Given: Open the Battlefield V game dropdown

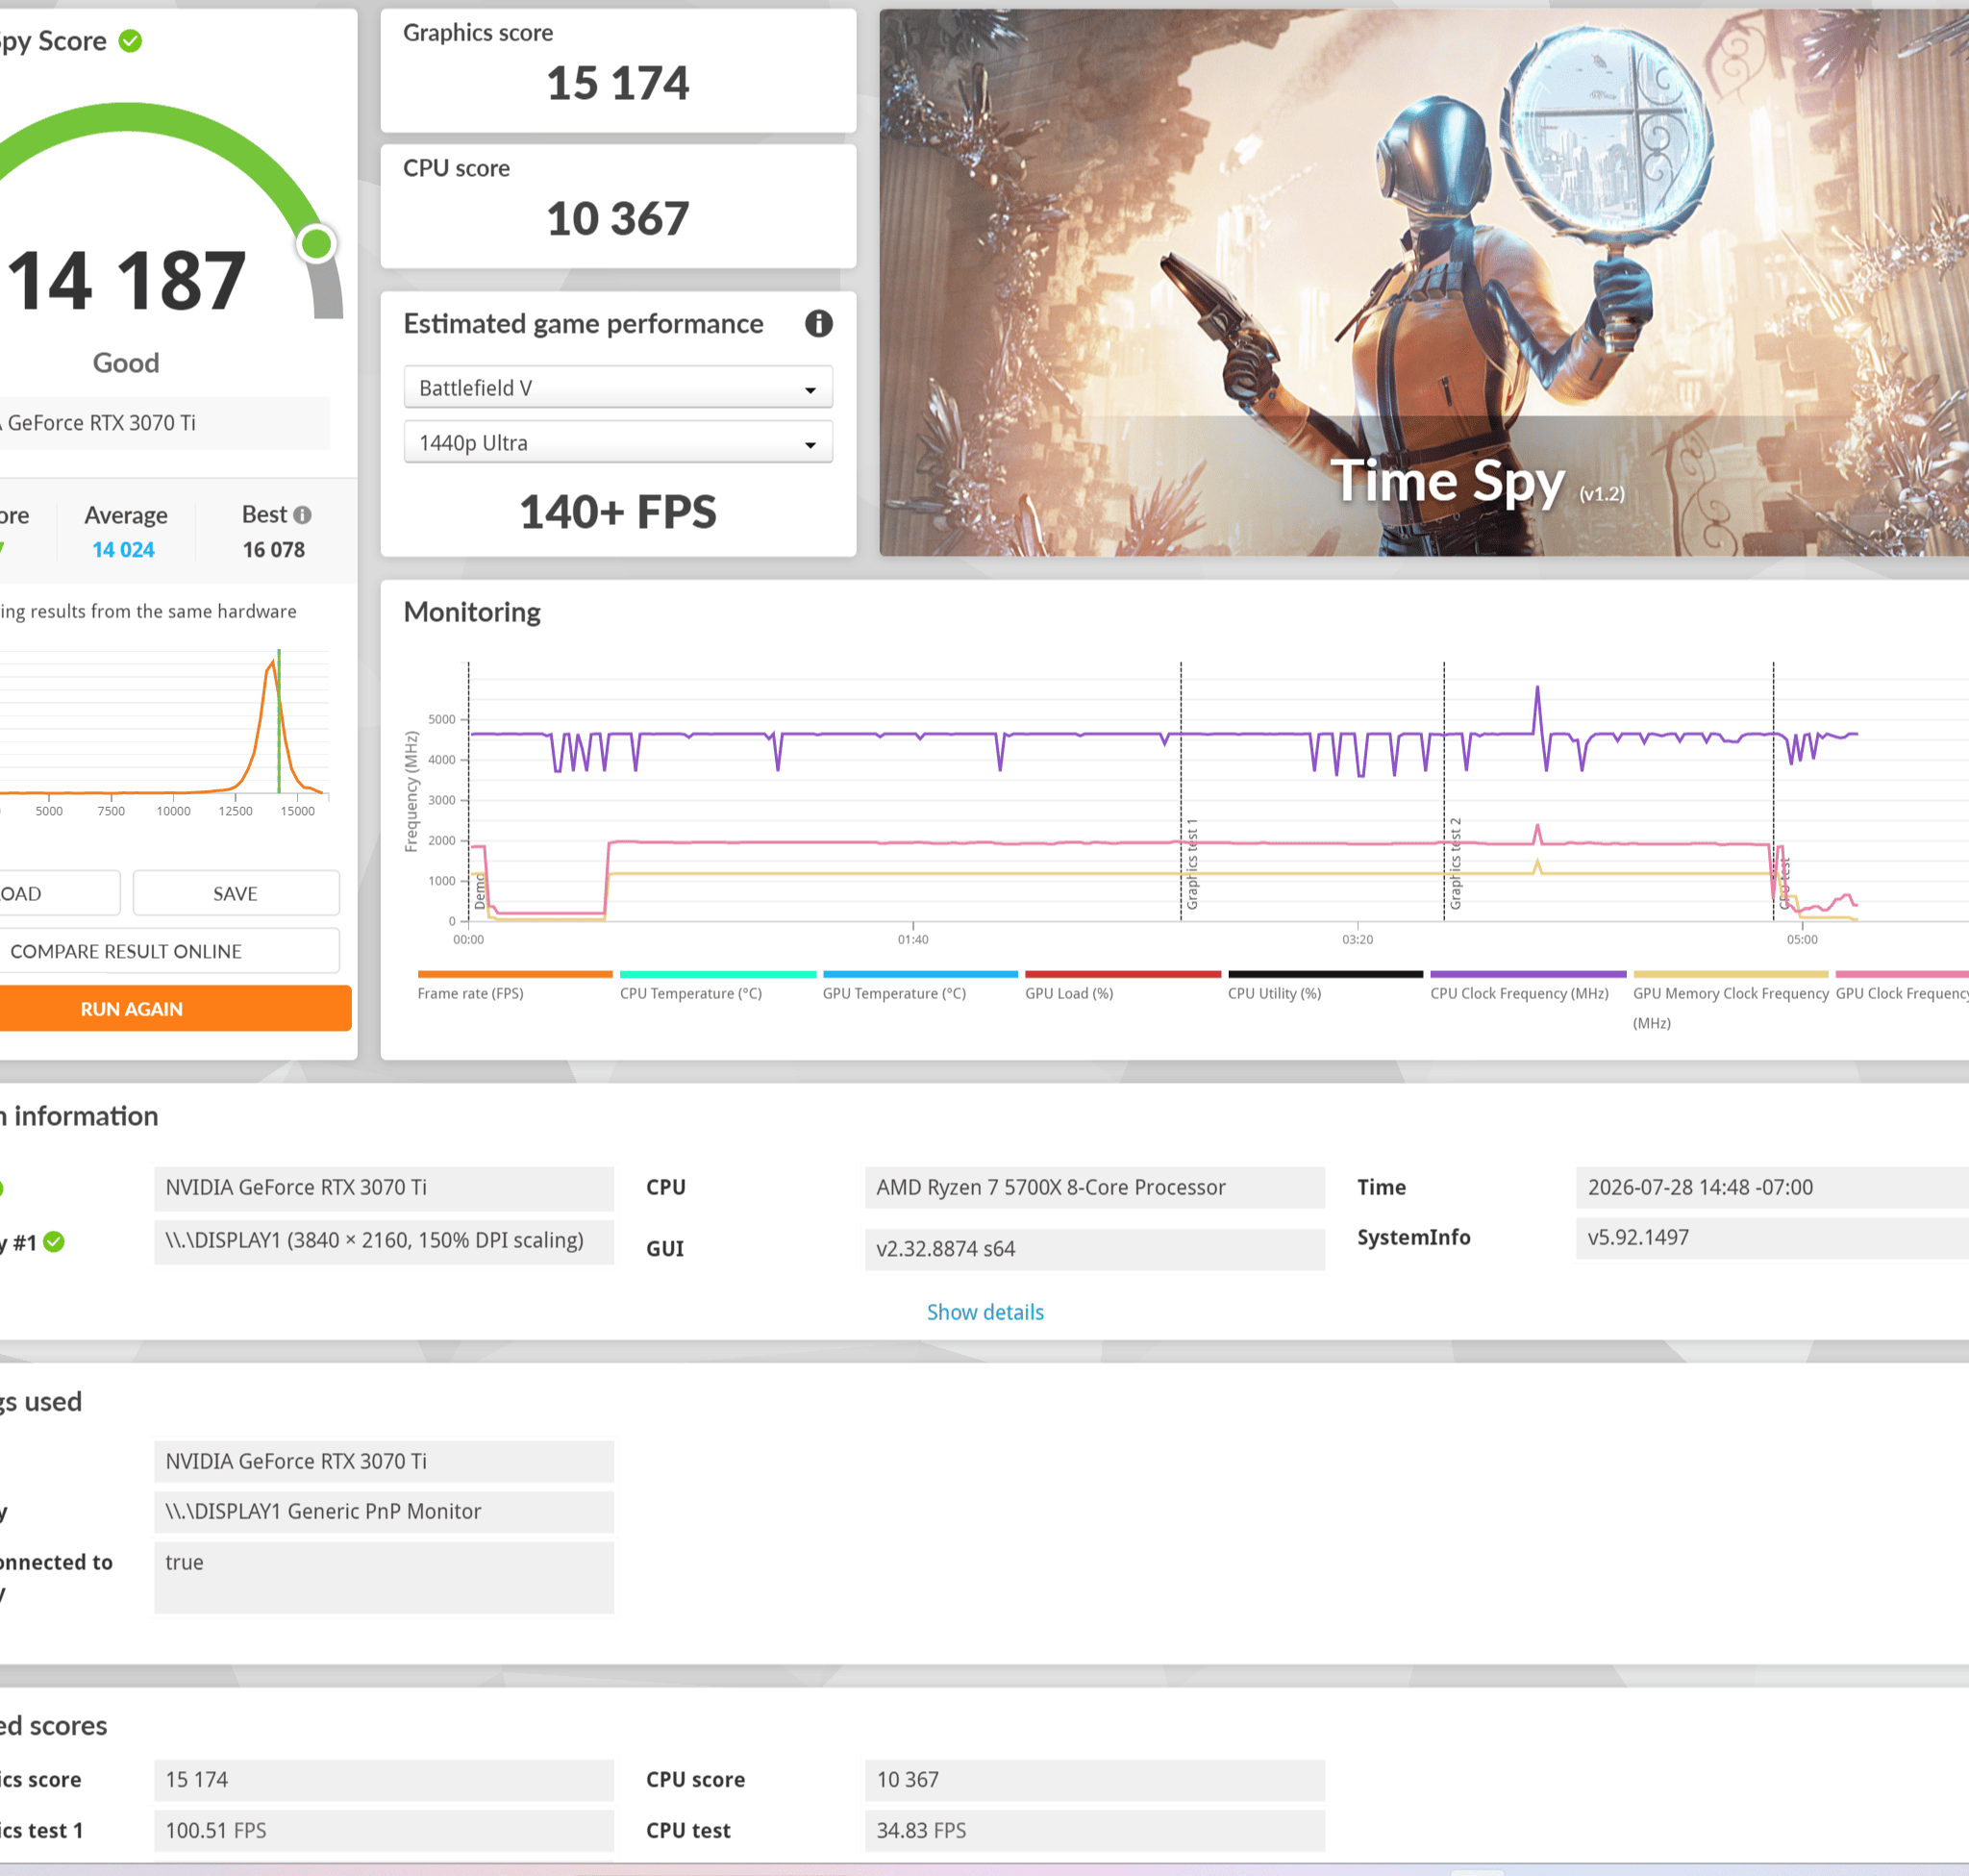Looking at the screenshot, I should 618,388.
